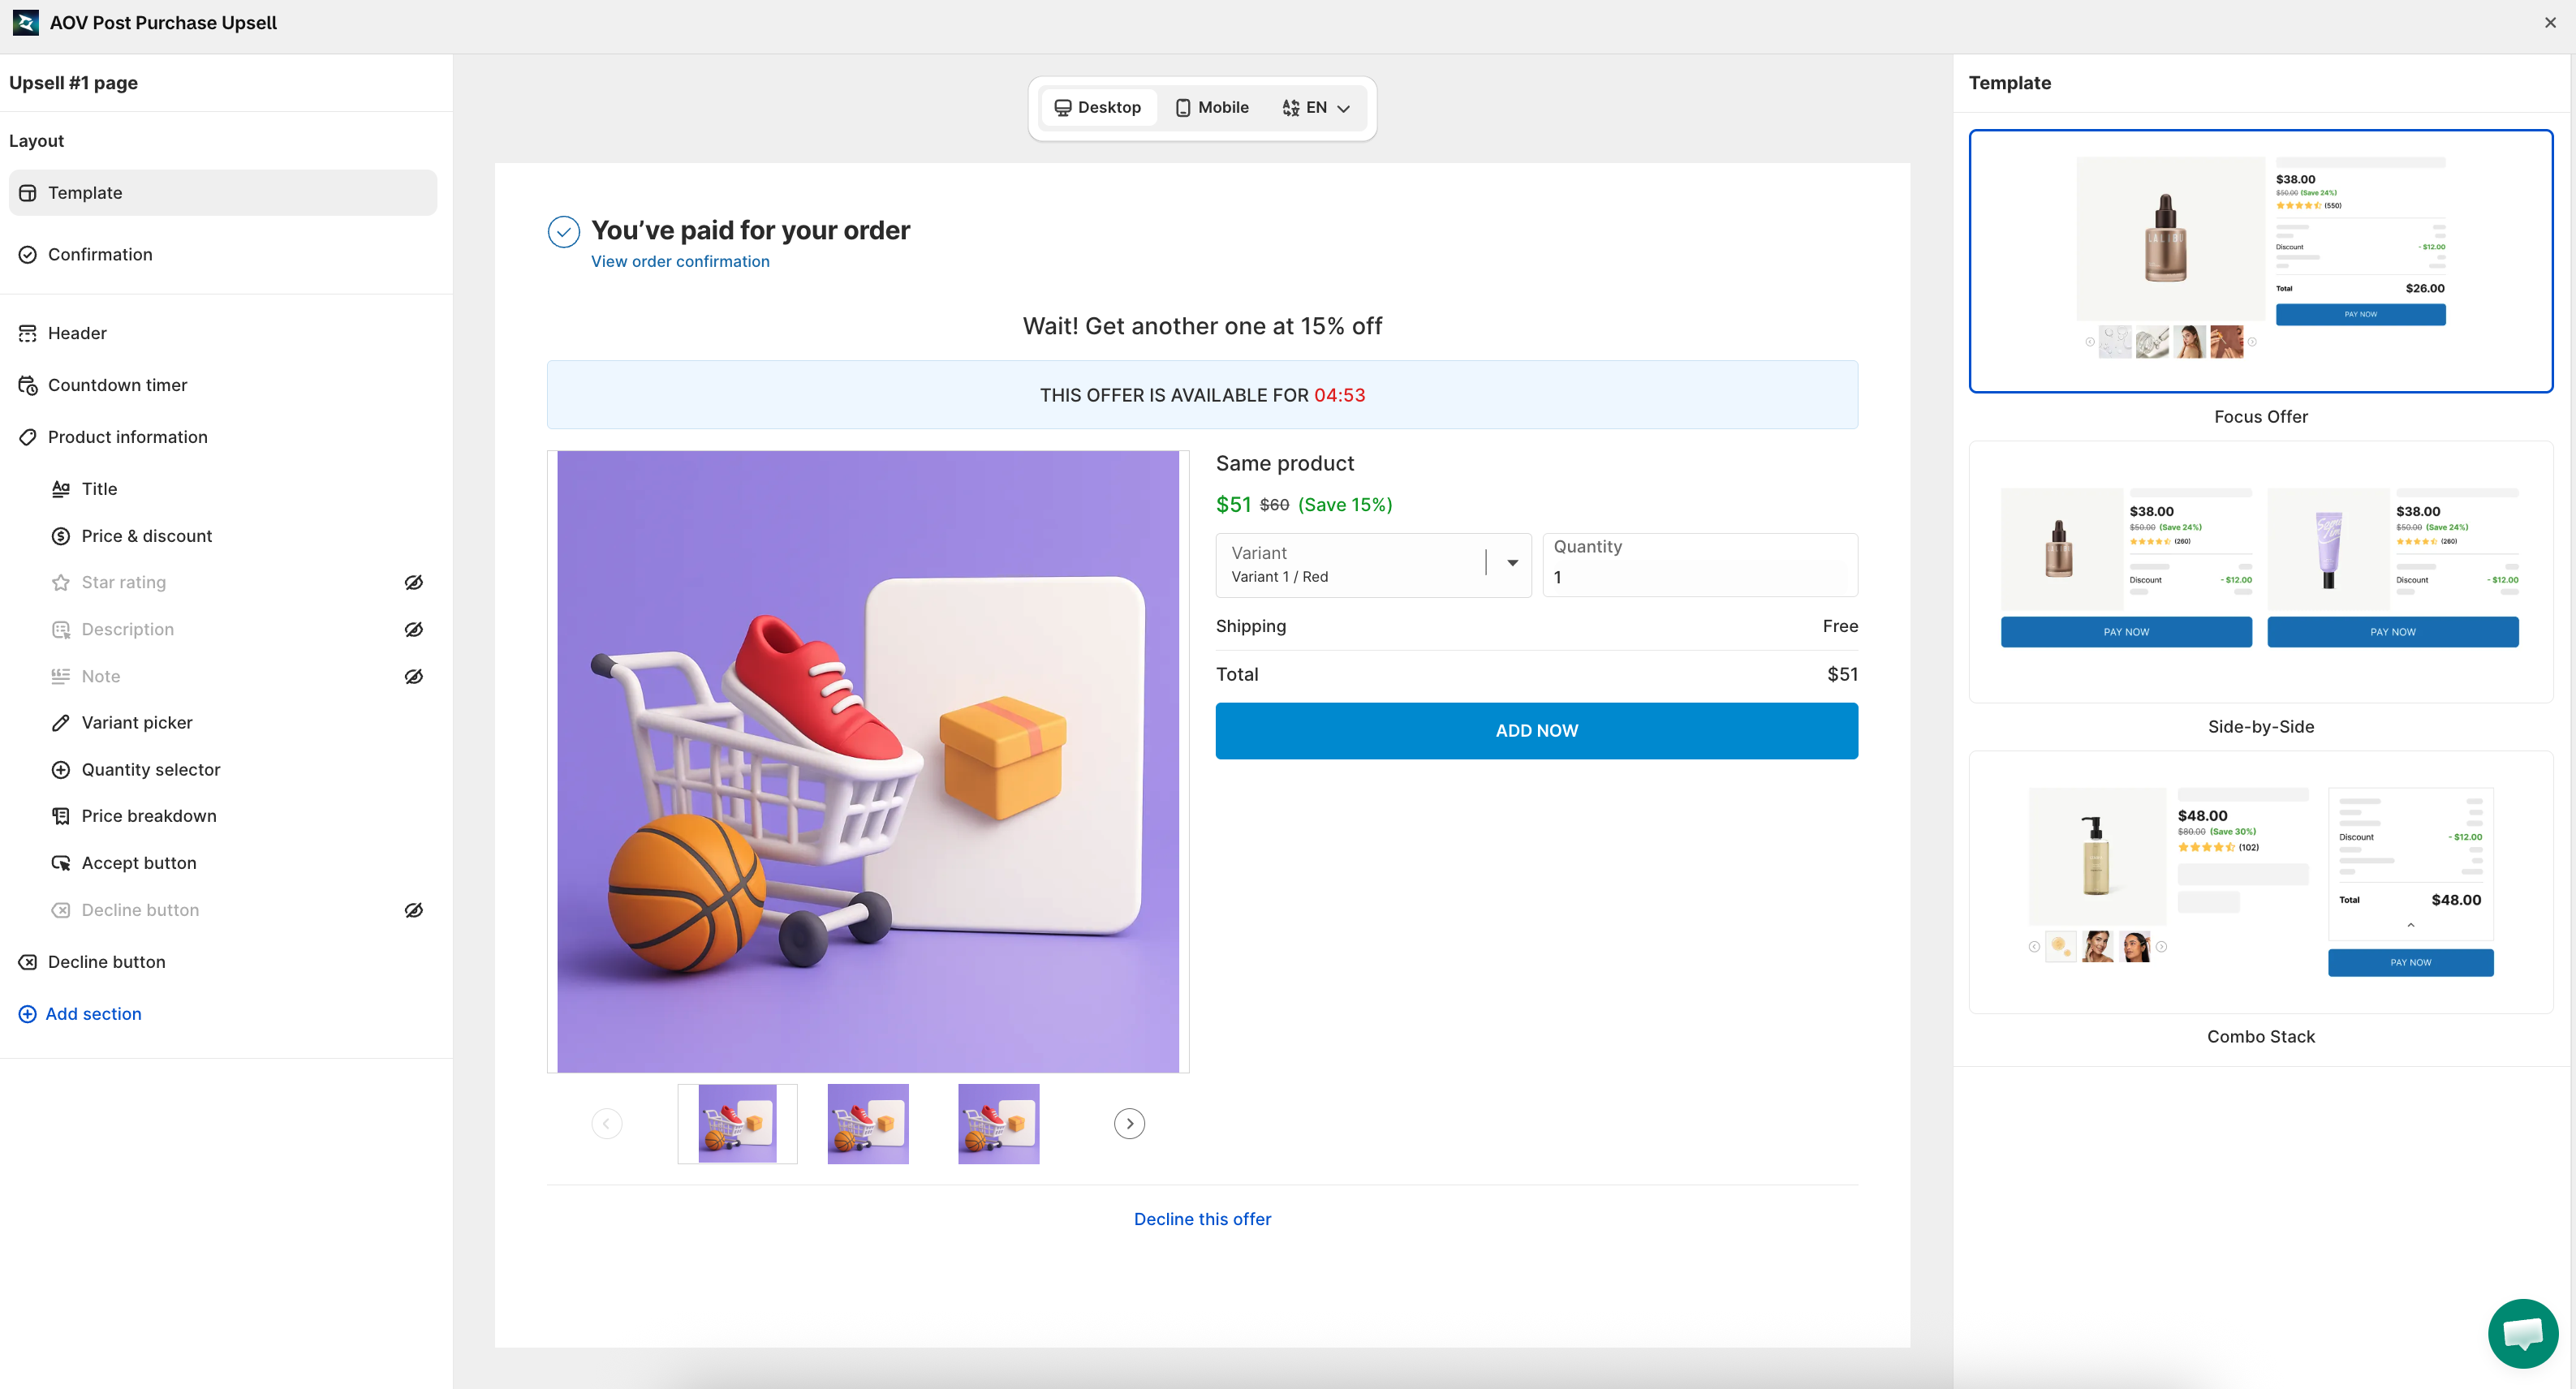Screen dimensions: 2576x1389
Task: Open the live chat bubble
Action: pos(2522,1333)
